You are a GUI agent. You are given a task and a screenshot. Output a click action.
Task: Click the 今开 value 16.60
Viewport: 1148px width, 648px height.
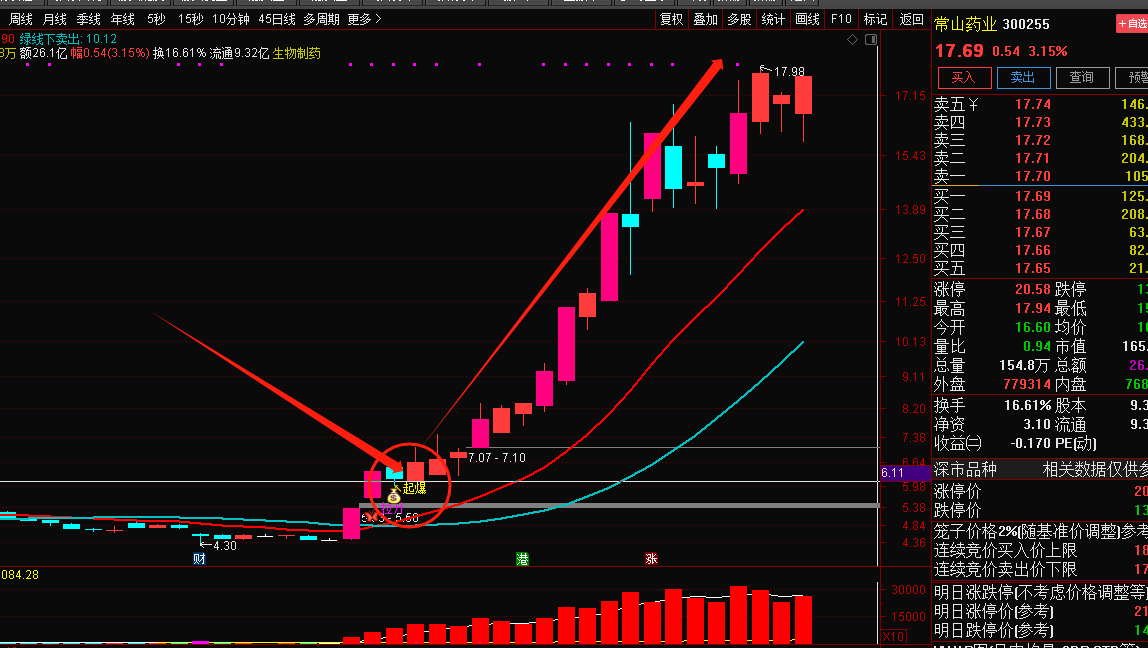tap(1032, 327)
